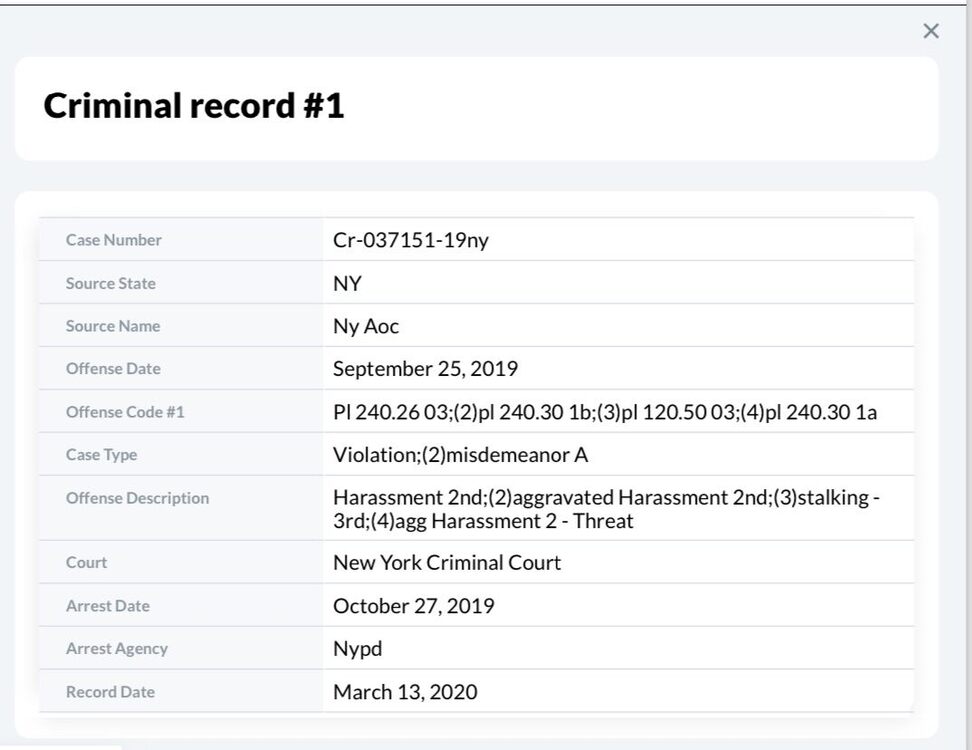The height and width of the screenshot is (750, 972).
Task: Click the 'Nypd' arrest agency value
Action: [357, 649]
